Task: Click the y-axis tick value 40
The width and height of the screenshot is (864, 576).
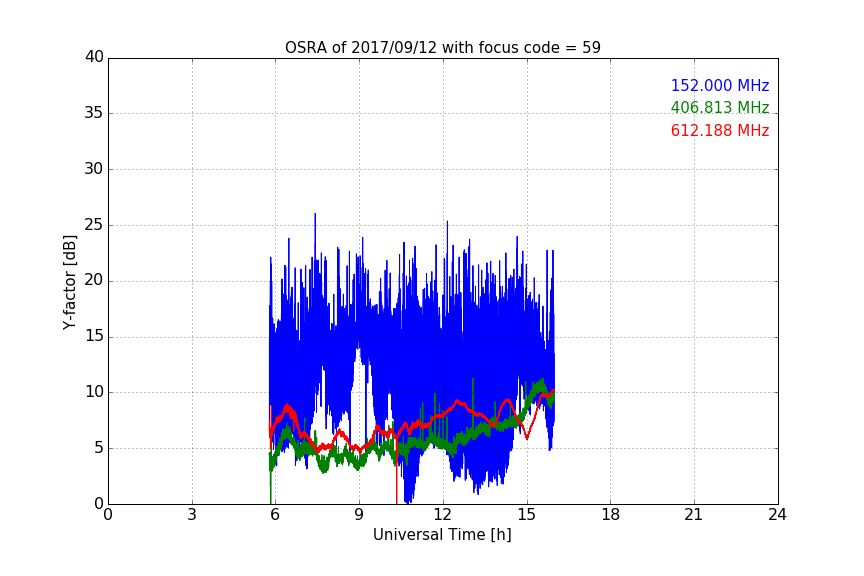Action: pos(94,57)
